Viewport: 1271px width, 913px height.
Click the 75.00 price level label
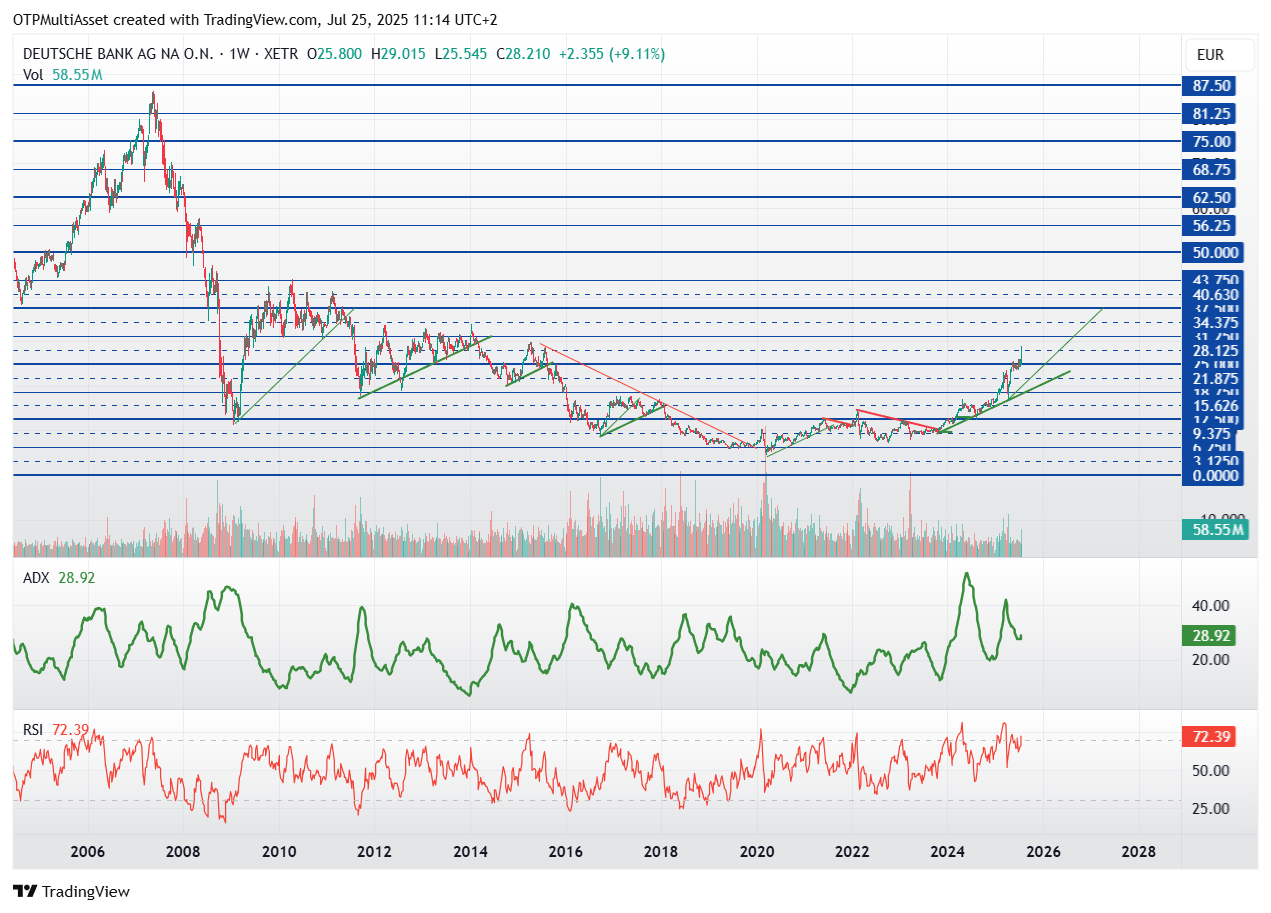[x=1212, y=141]
